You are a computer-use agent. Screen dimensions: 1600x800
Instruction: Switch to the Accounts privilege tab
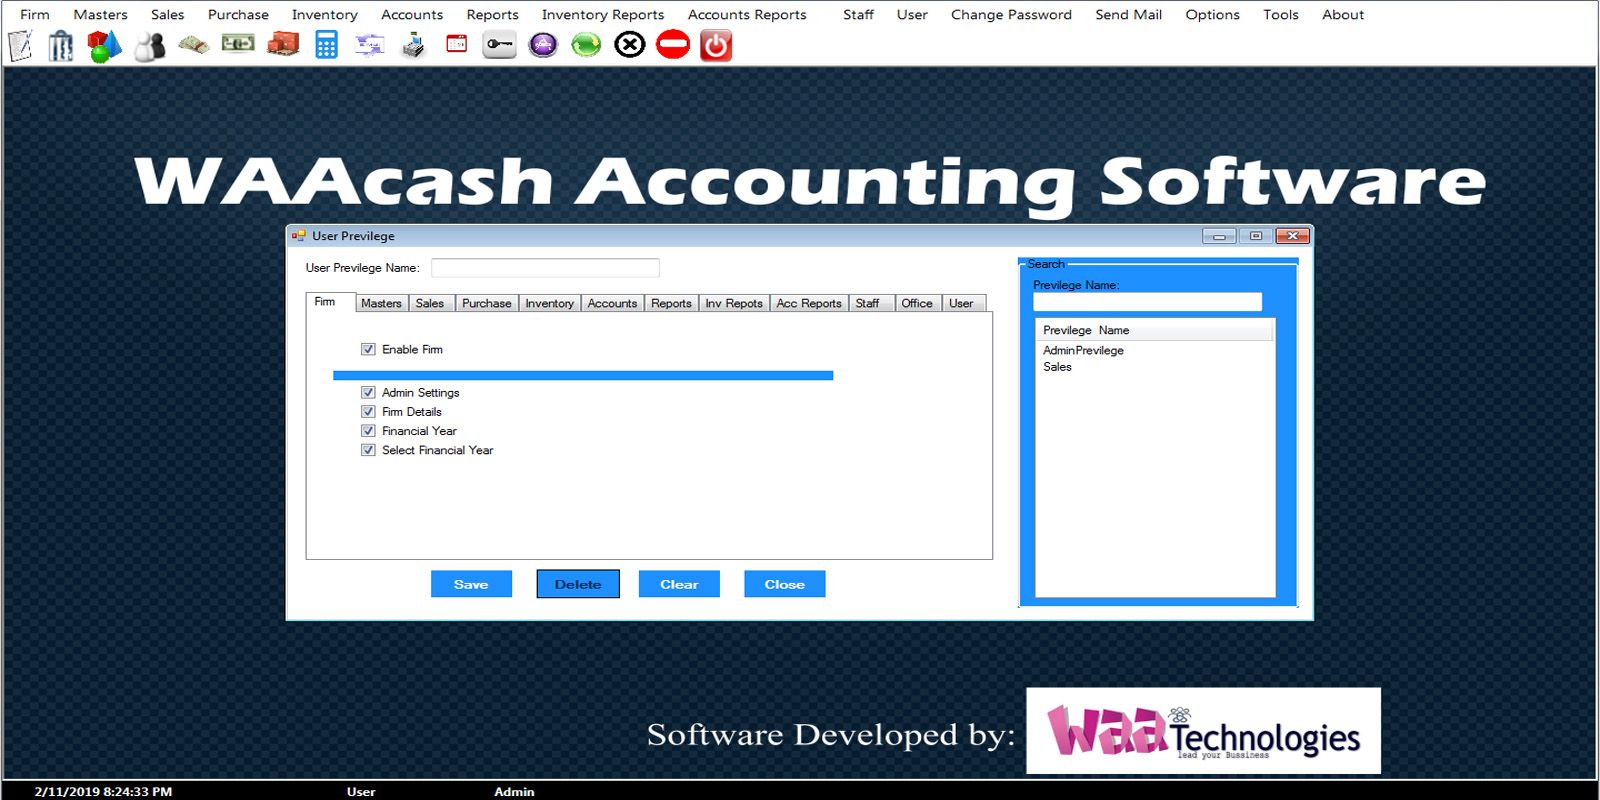(612, 303)
